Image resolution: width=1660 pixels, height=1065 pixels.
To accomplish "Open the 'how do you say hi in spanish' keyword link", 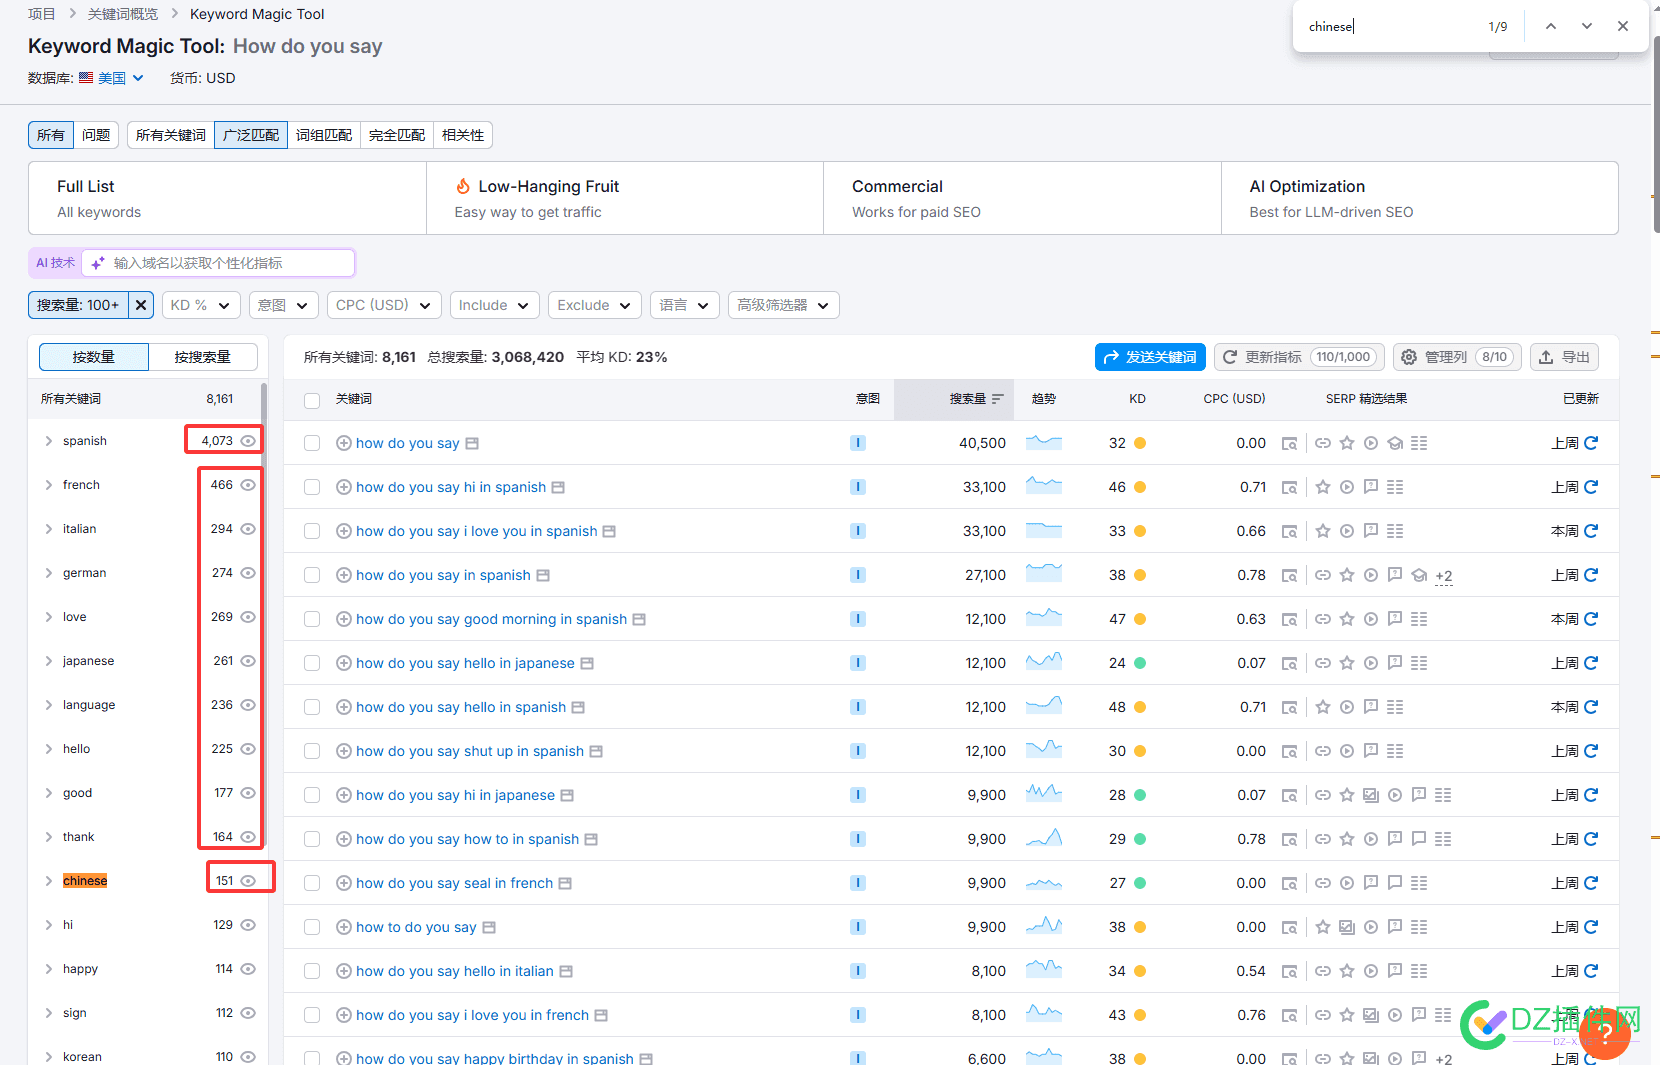I will click(x=451, y=487).
